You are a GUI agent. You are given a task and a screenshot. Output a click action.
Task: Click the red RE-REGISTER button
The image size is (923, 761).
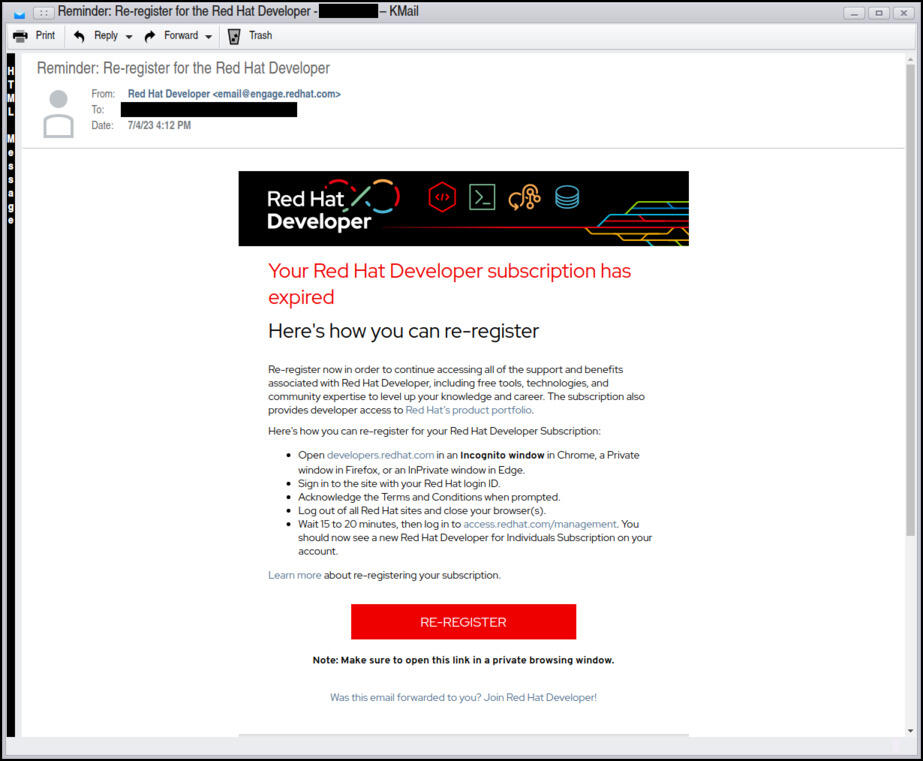pyautogui.click(x=463, y=622)
